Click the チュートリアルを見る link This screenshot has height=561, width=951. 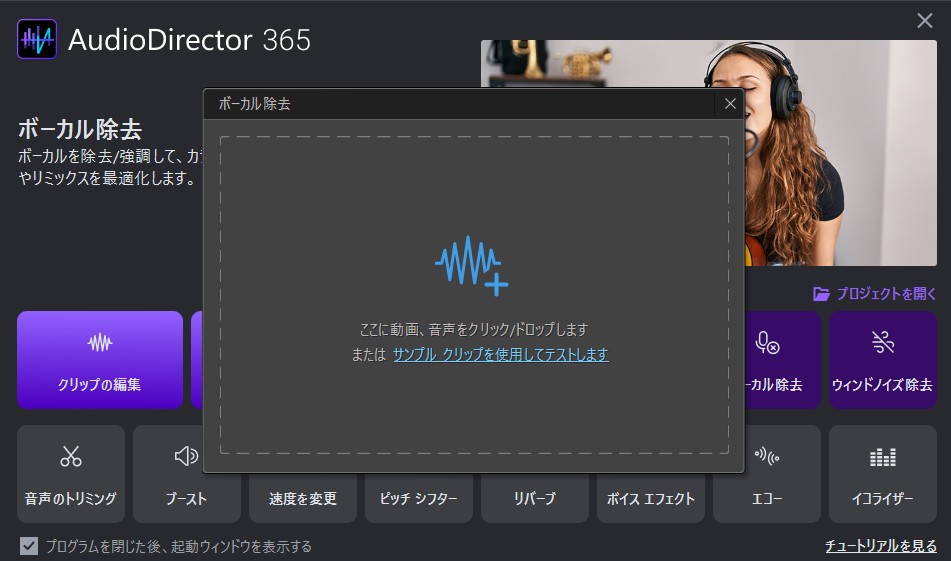tap(881, 546)
